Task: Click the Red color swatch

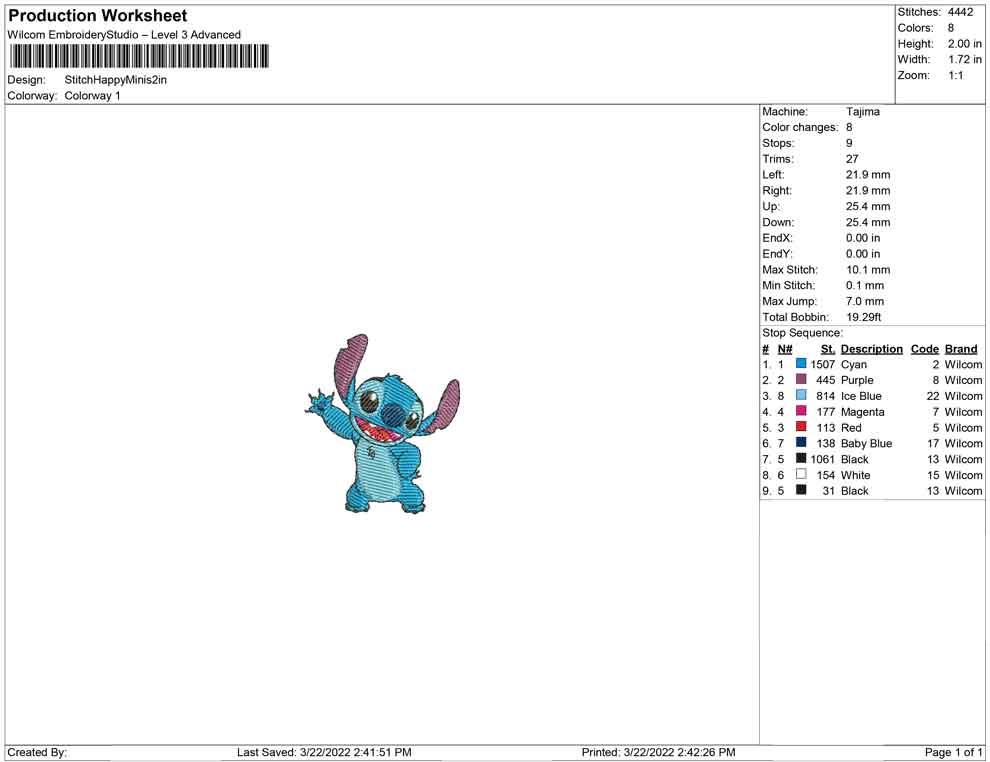Action: tap(801, 426)
